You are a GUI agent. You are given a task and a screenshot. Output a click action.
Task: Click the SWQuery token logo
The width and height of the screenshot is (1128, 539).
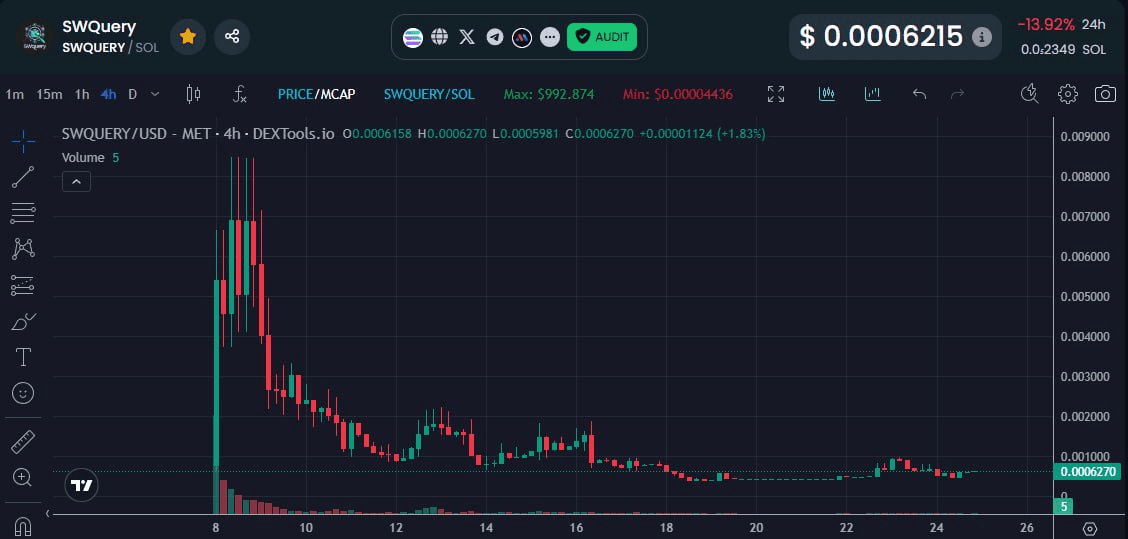[x=35, y=37]
